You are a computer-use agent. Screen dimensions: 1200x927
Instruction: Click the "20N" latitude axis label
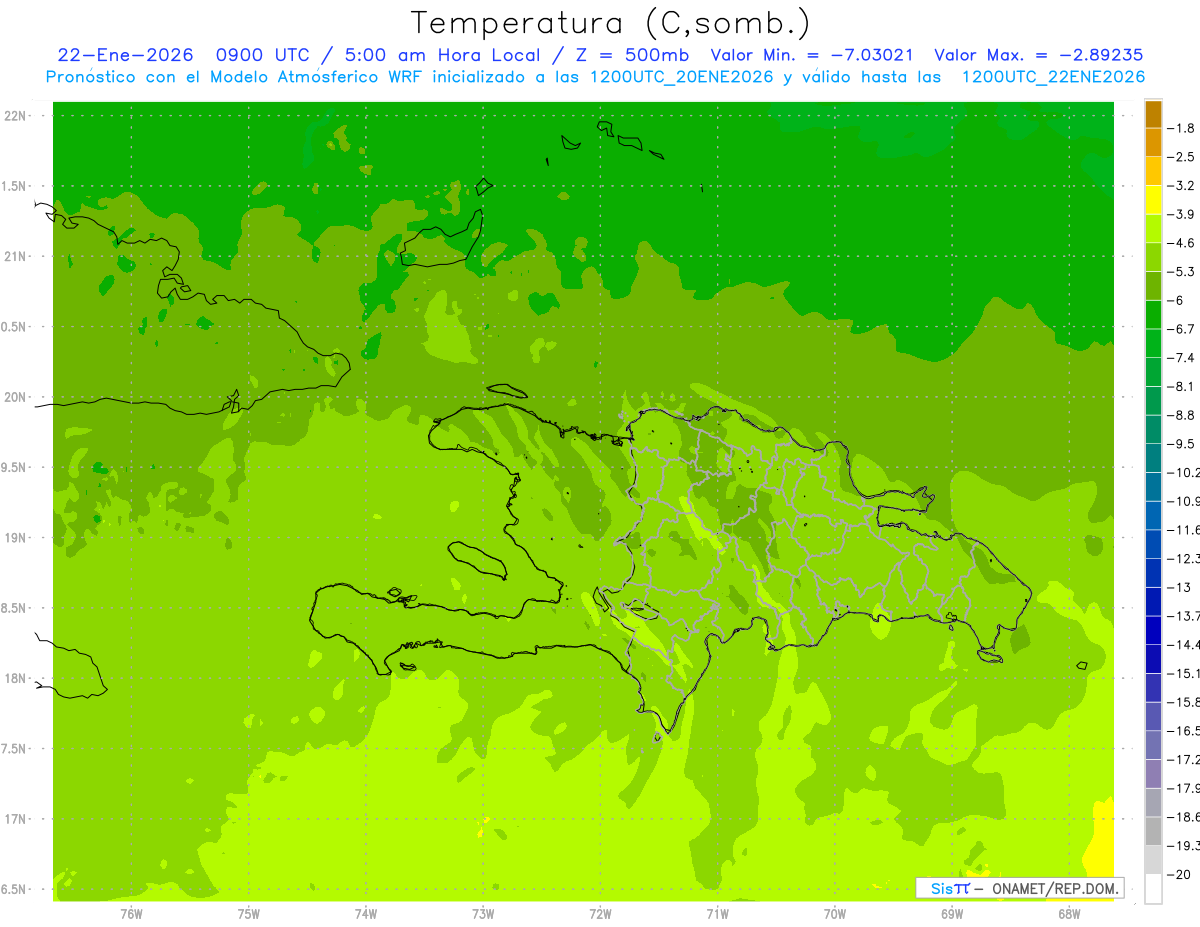click(17, 397)
